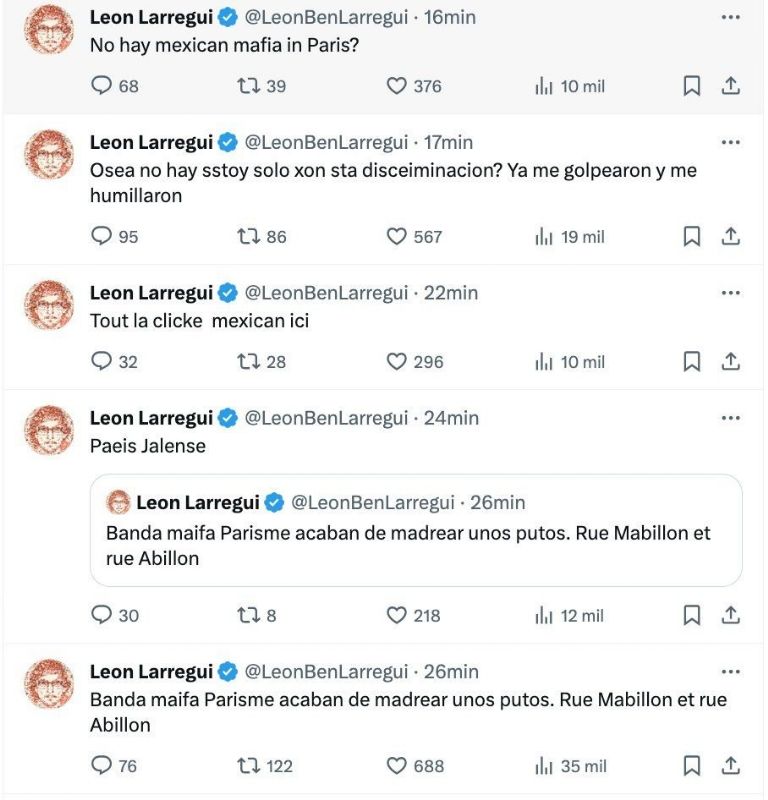View analytics for the 12 mil views tweet
This screenshot has width=768, height=800.
pos(570,616)
